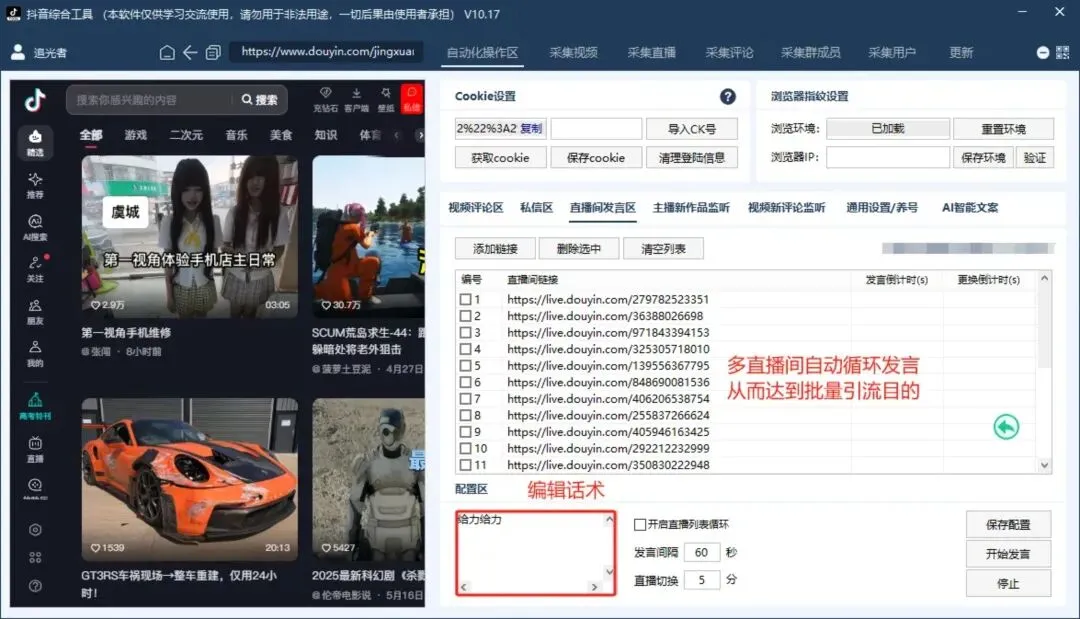Click the 保存cookie button
This screenshot has width=1080, height=619.
(596, 158)
